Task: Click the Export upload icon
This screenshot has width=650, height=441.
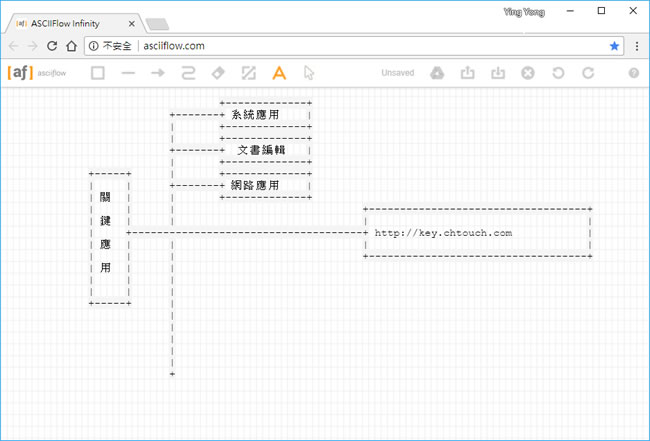Action: (x=467, y=73)
